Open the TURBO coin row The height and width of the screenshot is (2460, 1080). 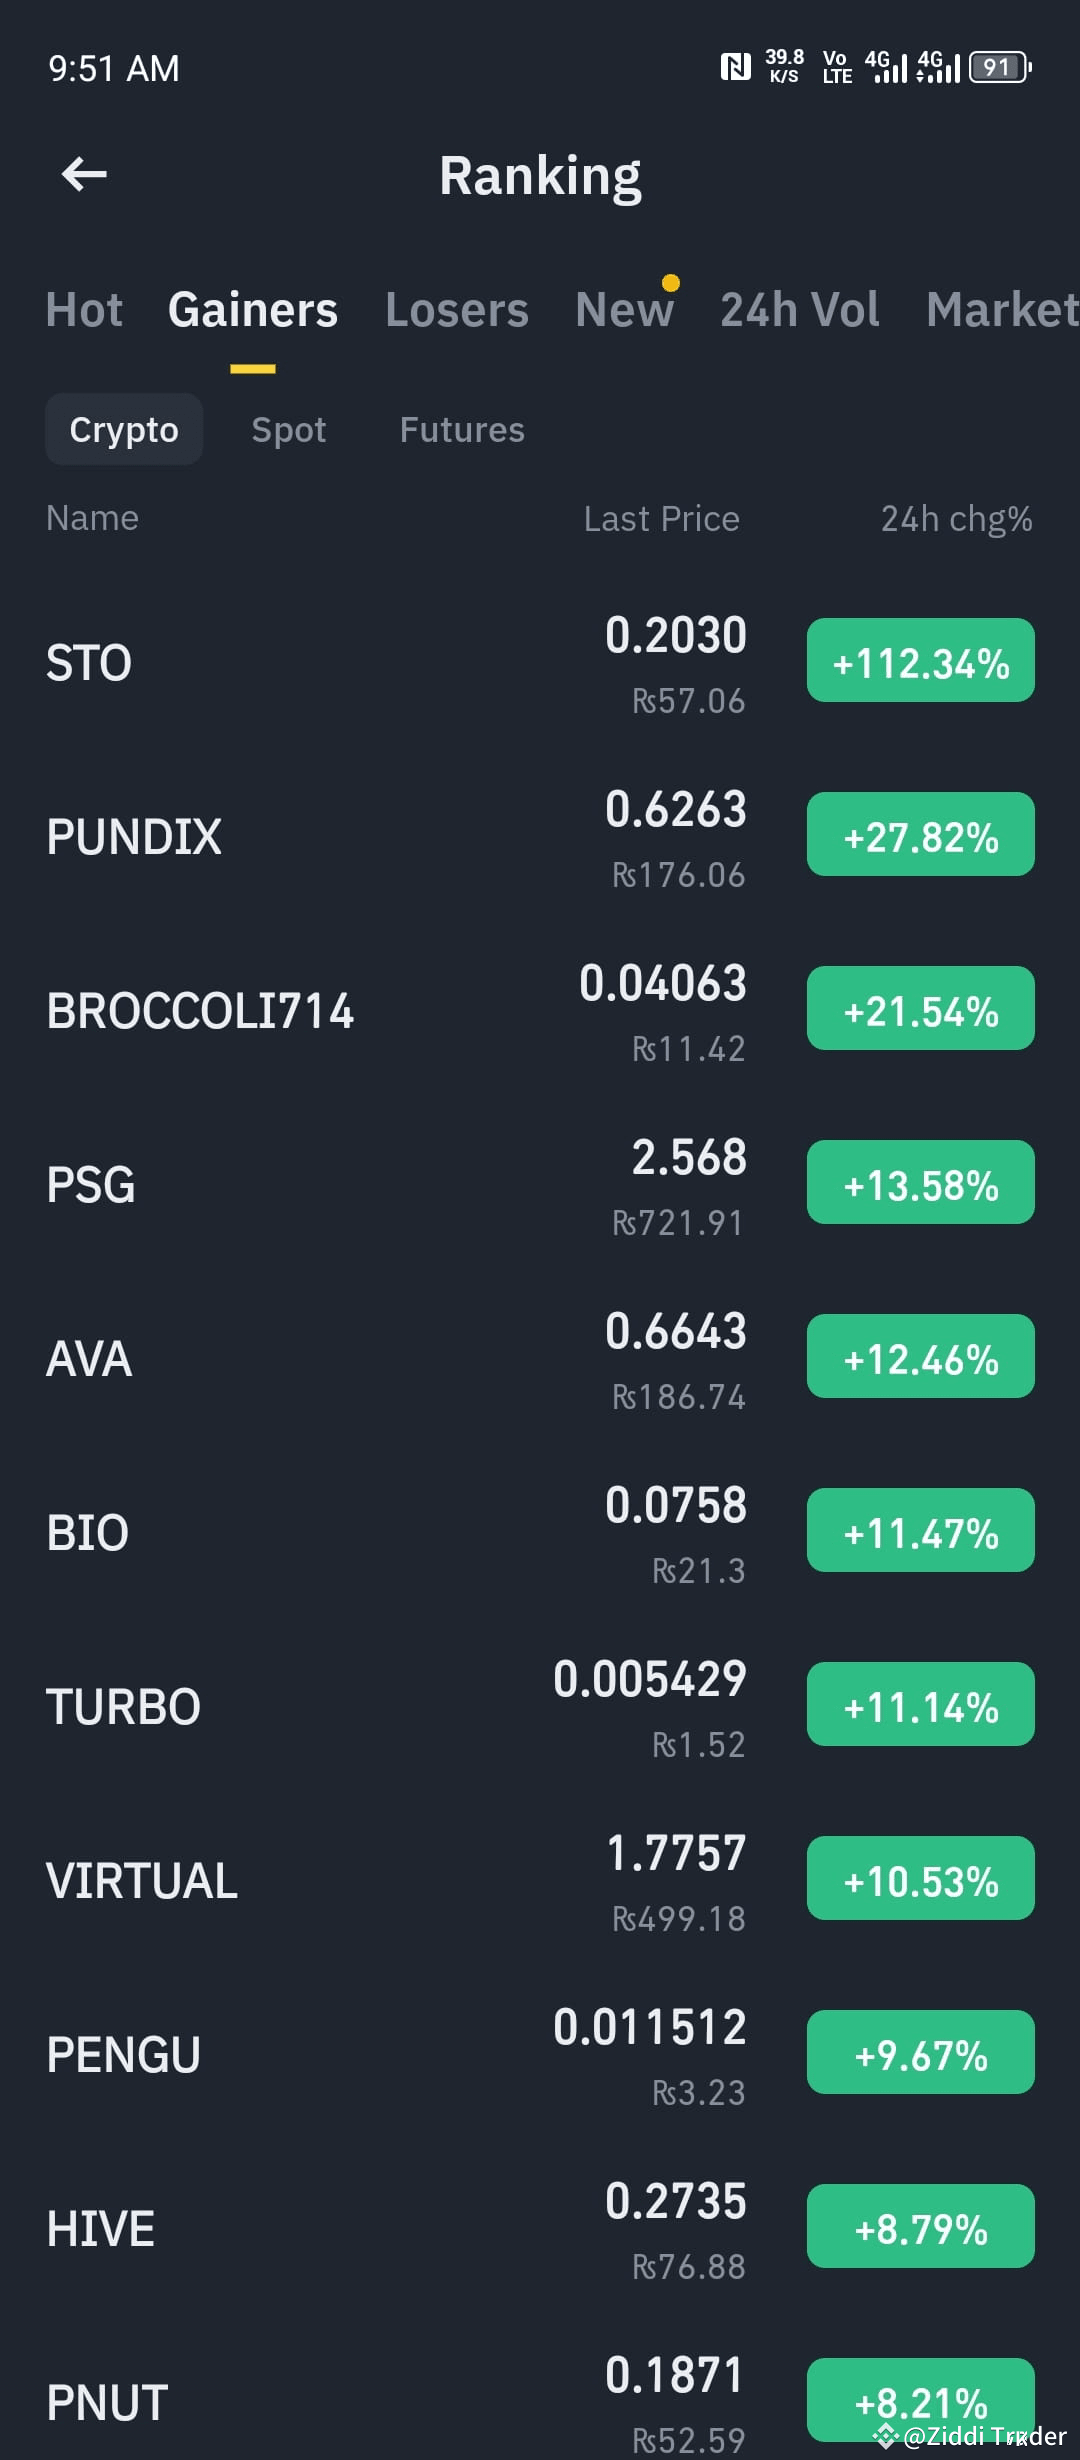[x=540, y=1707]
